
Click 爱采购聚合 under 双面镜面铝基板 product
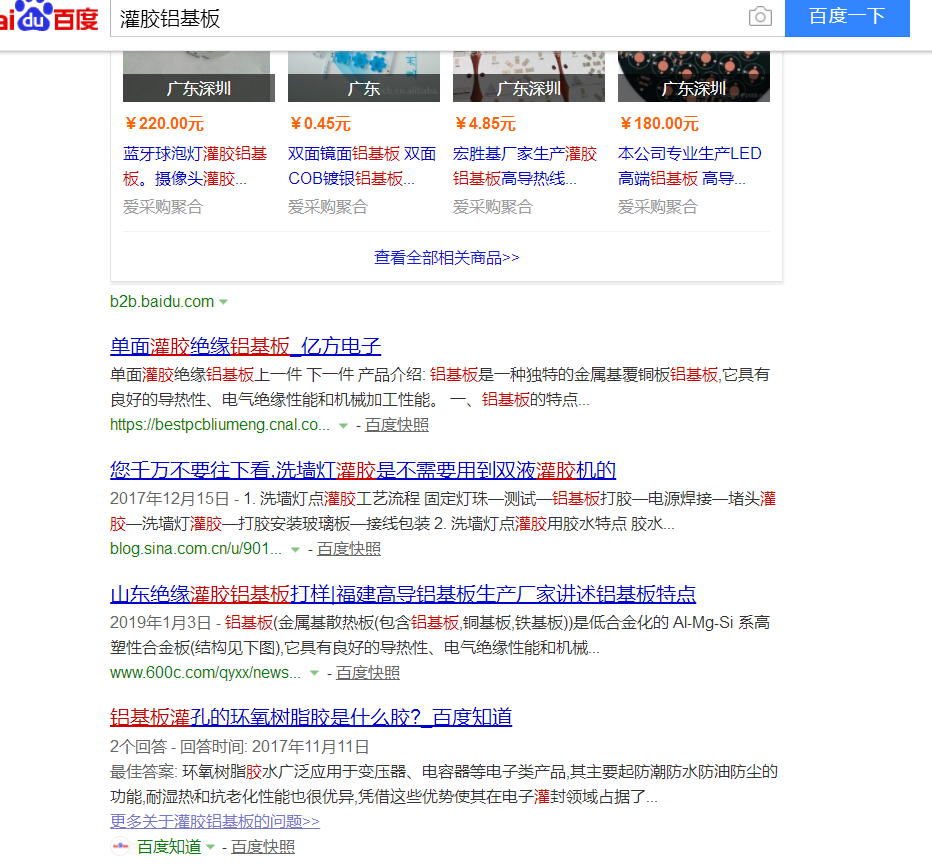pyautogui.click(x=328, y=207)
